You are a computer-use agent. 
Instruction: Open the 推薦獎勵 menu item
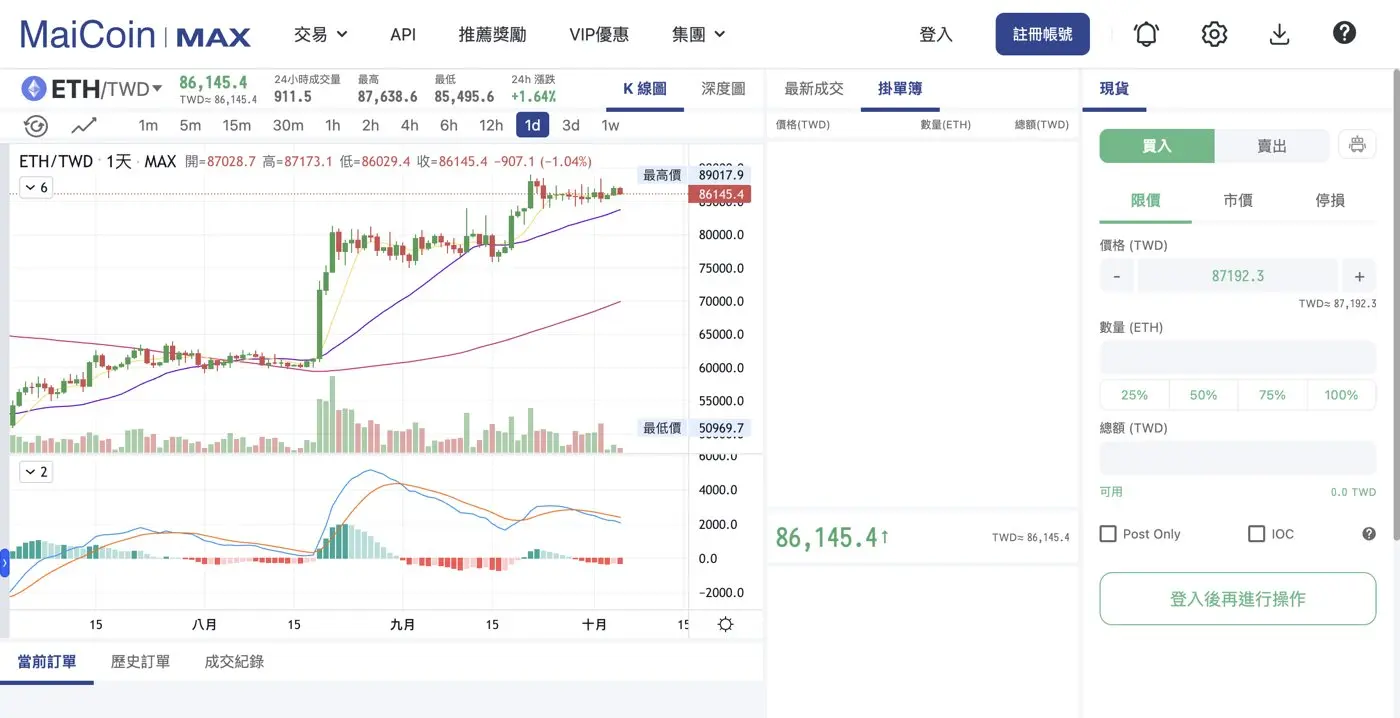(x=492, y=34)
